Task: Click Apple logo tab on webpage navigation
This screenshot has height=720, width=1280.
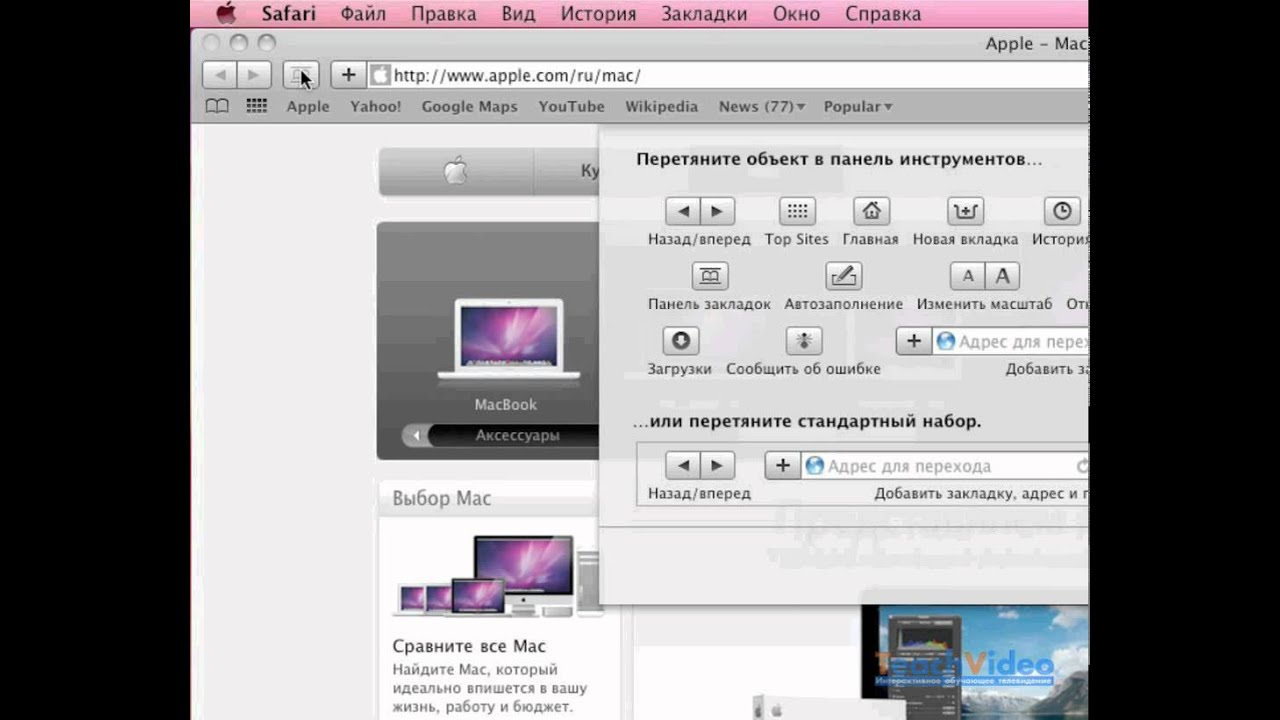Action: (456, 172)
